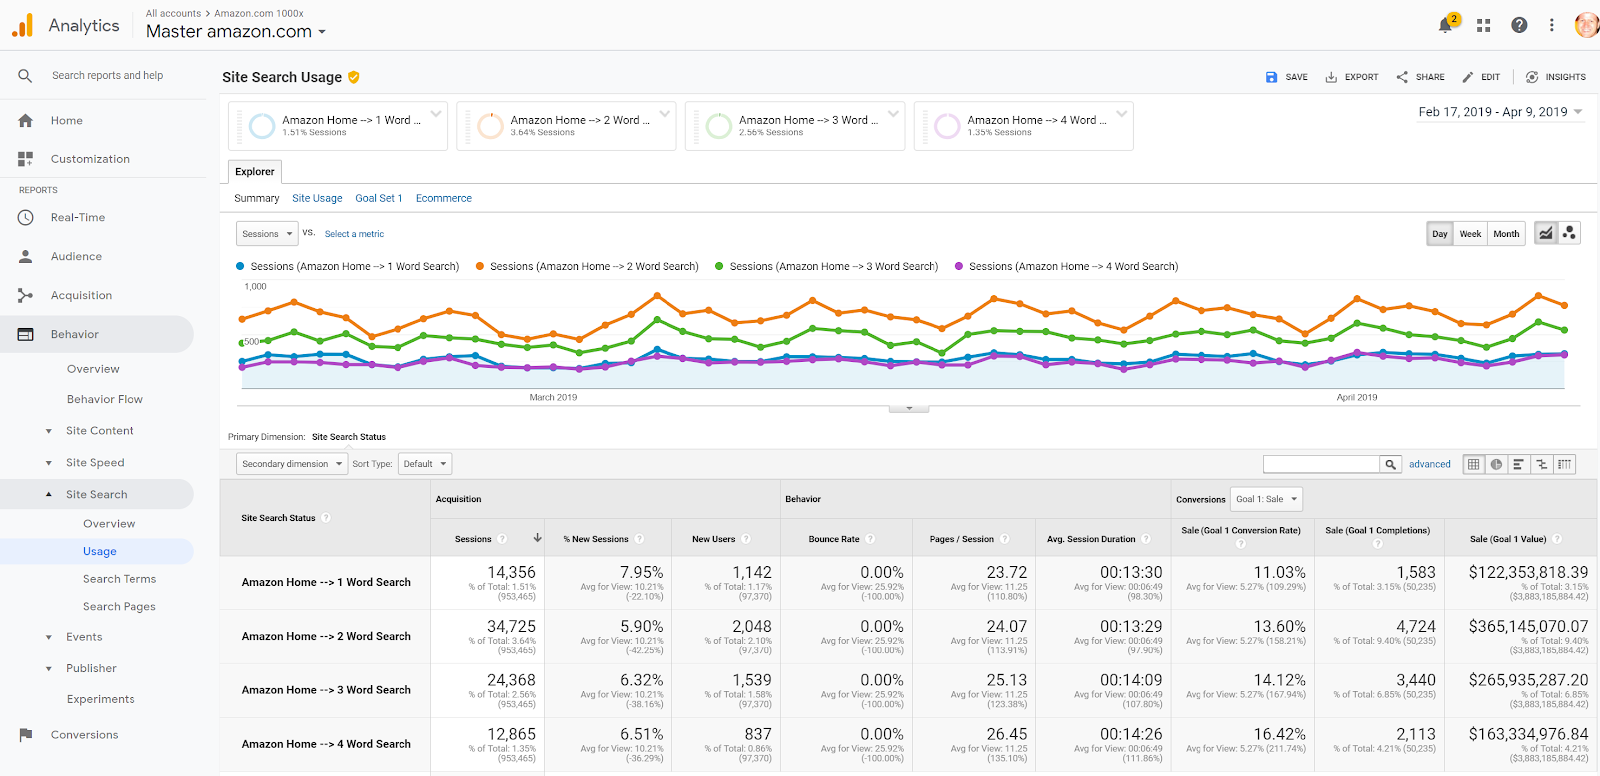This screenshot has height=776, width=1600.
Task: Click the EXPORT button
Action: coord(1352,77)
